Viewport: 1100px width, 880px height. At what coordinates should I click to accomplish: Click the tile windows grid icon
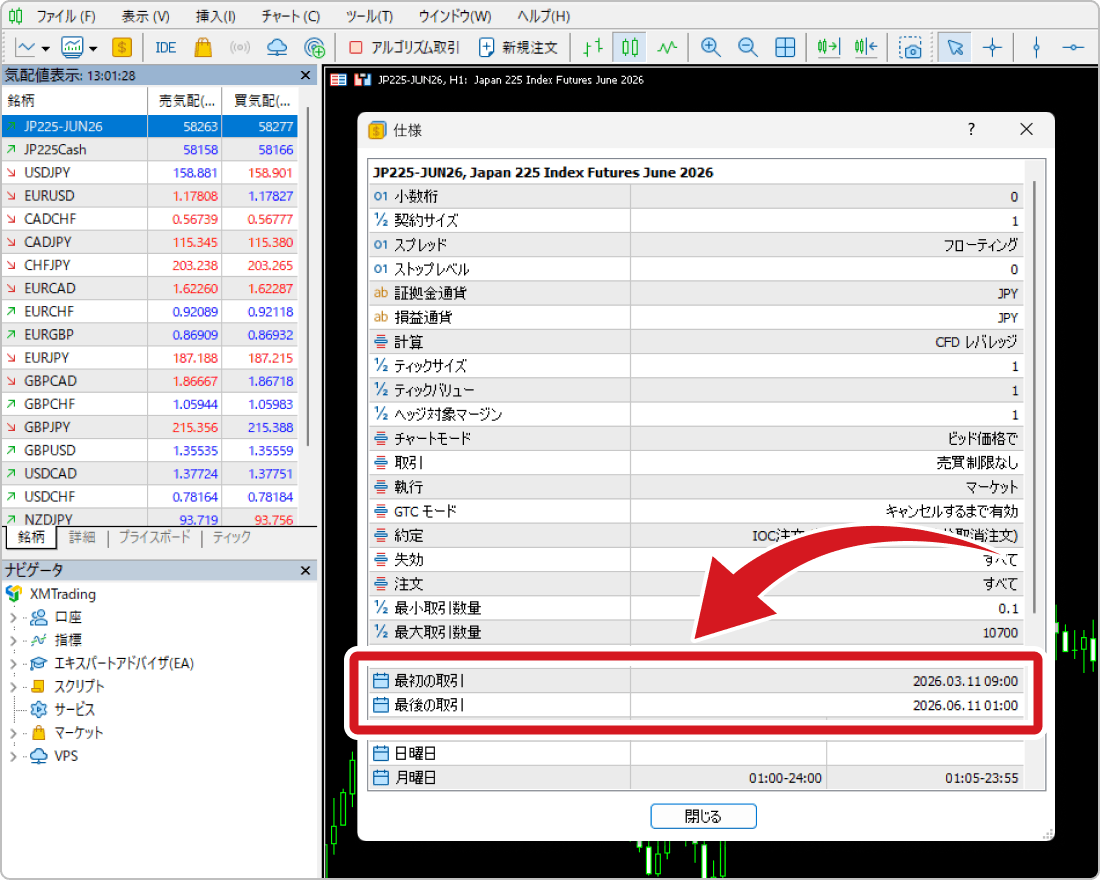(785, 47)
